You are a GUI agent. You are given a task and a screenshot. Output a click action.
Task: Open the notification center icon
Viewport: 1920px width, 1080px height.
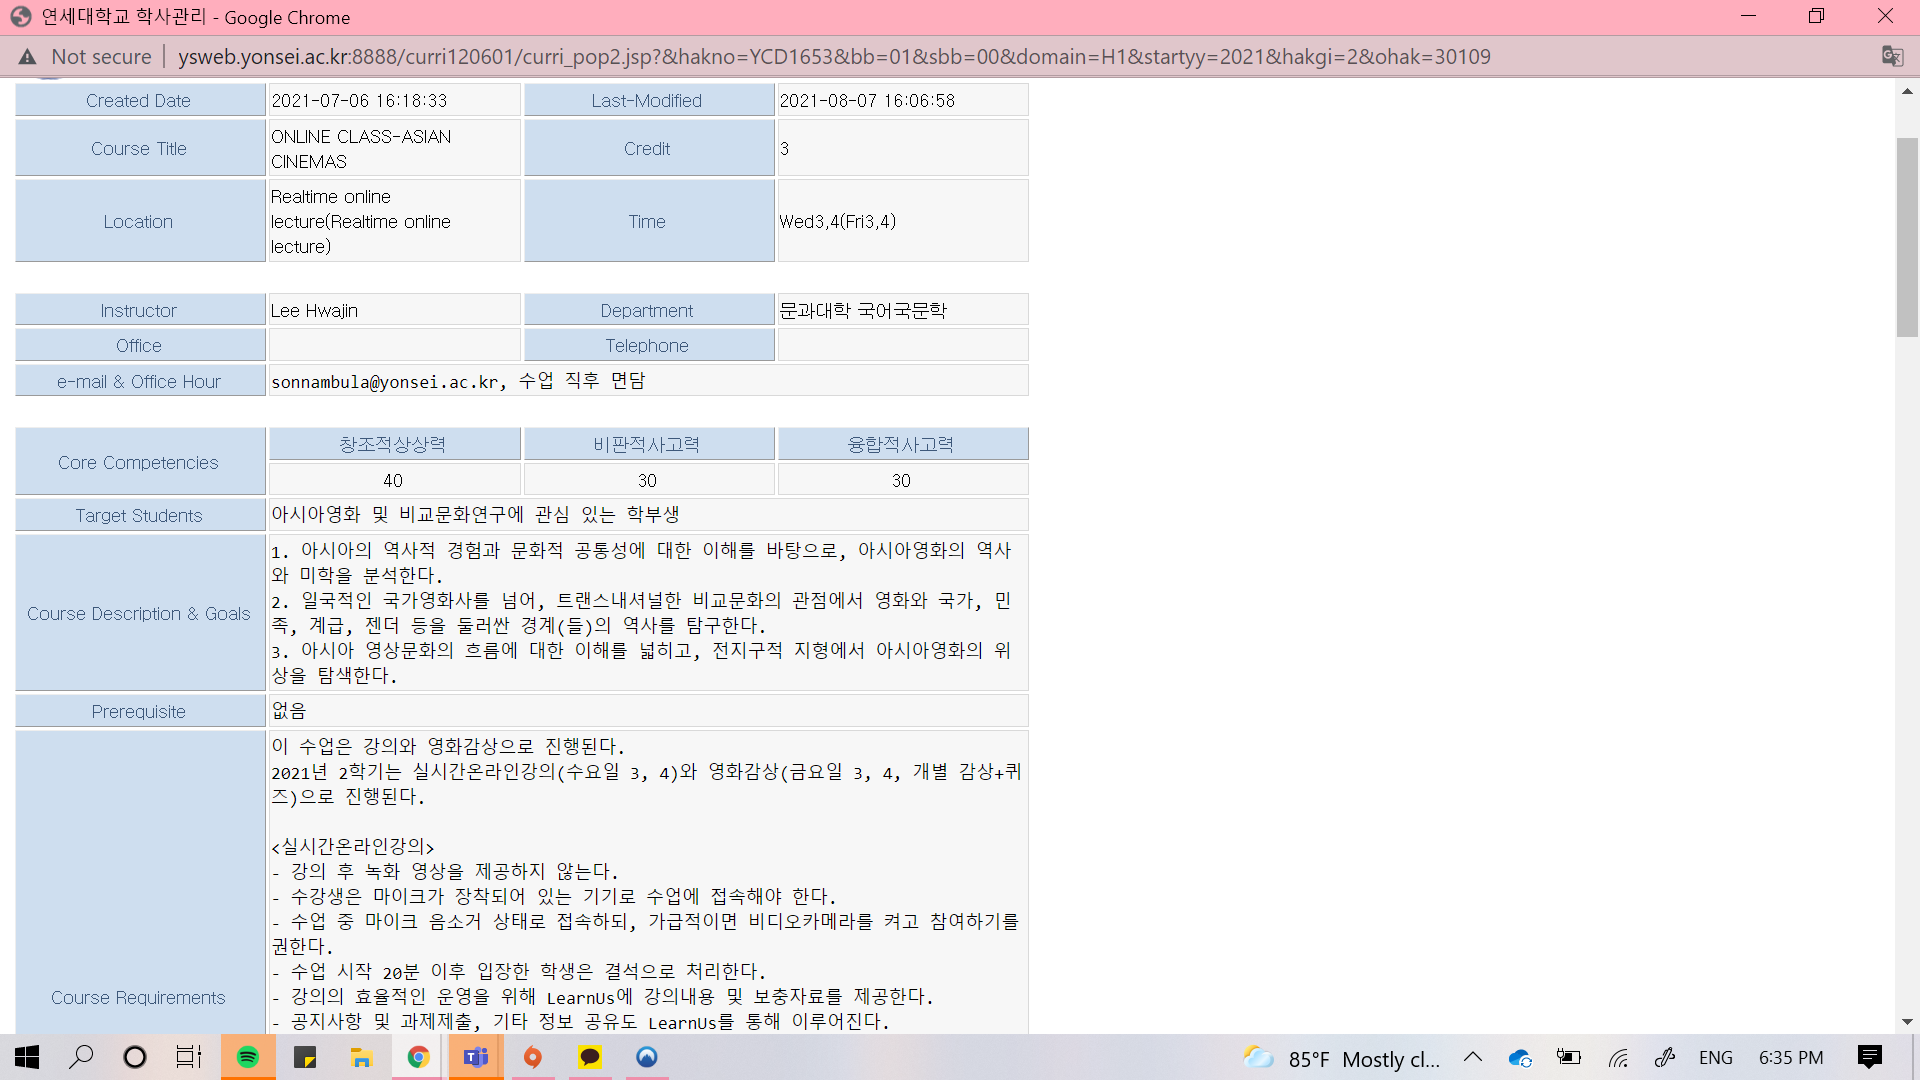click(1870, 1057)
